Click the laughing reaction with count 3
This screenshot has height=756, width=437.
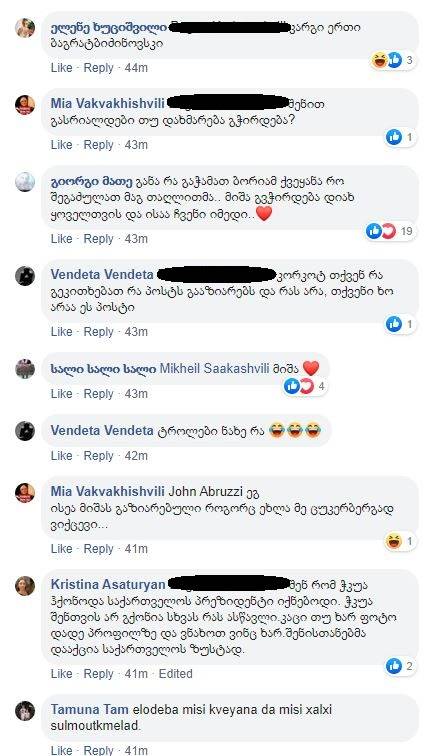click(379, 60)
